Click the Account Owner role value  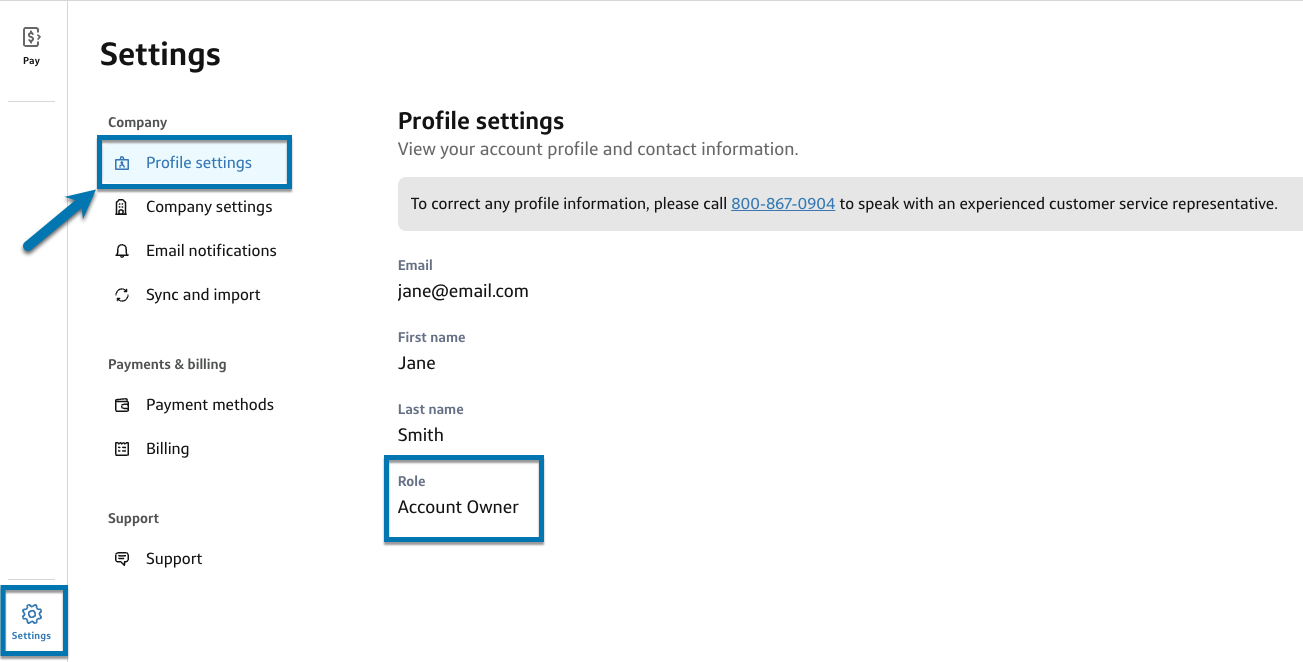[x=458, y=507]
